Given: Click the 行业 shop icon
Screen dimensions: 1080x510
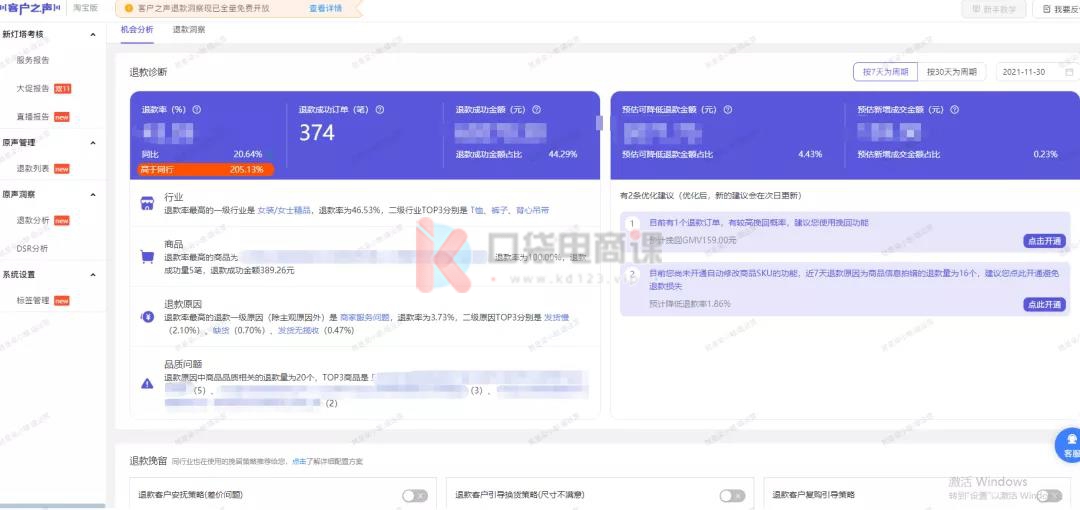Looking at the screenshot, I should tap(147, 203).
